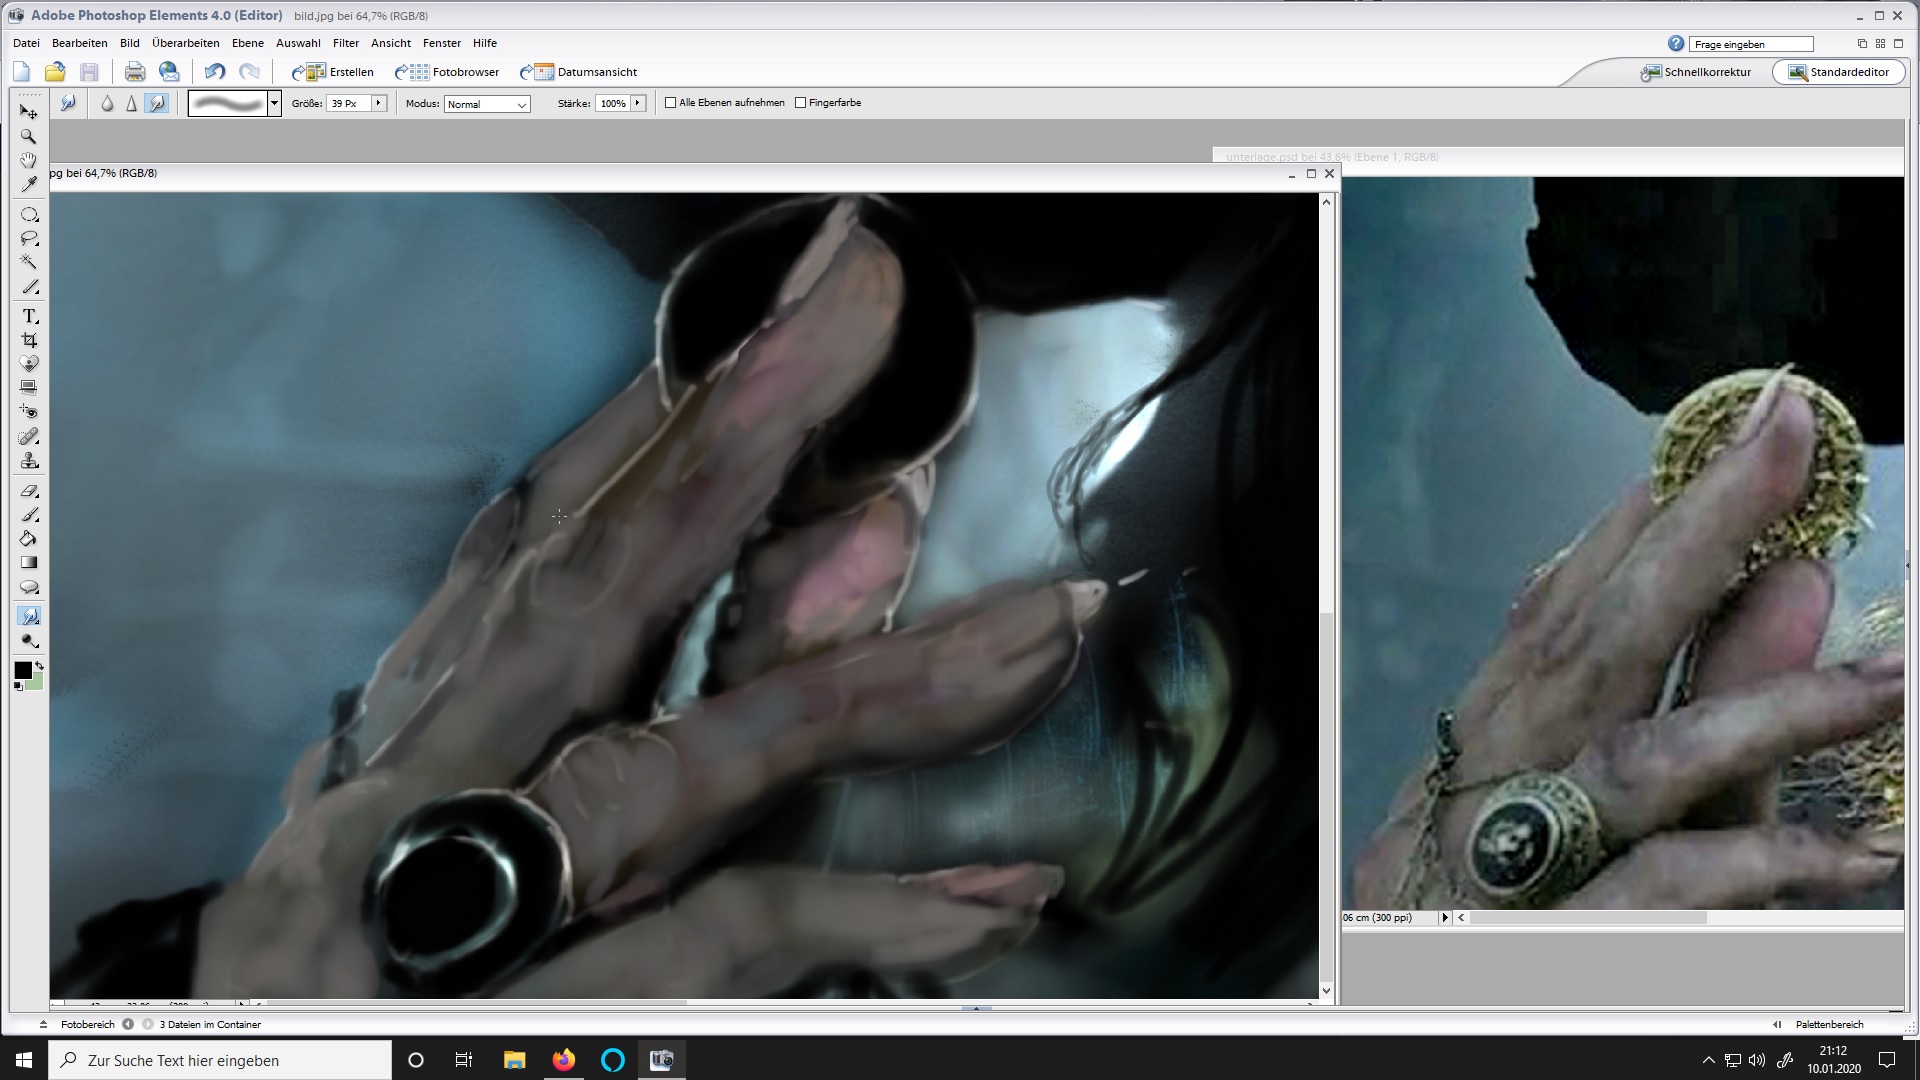Expand the Stärke slider arrow
Viewport: 1920px width, 1080px height.
click(637, 103)
